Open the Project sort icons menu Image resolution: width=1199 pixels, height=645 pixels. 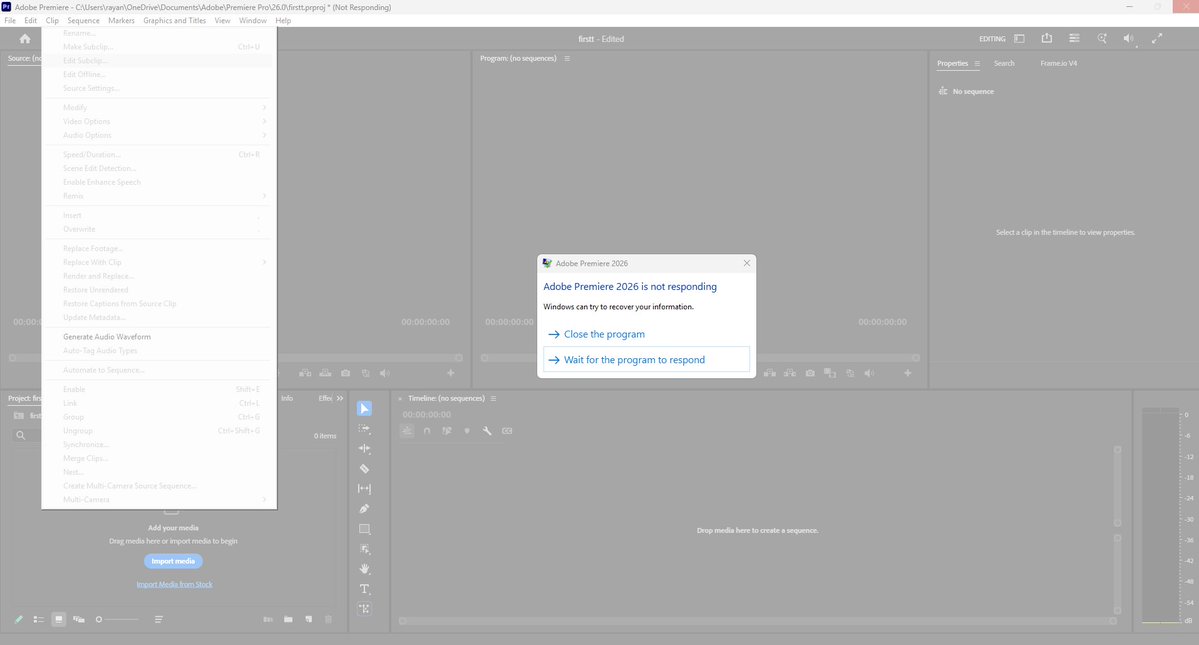(158, 619)
